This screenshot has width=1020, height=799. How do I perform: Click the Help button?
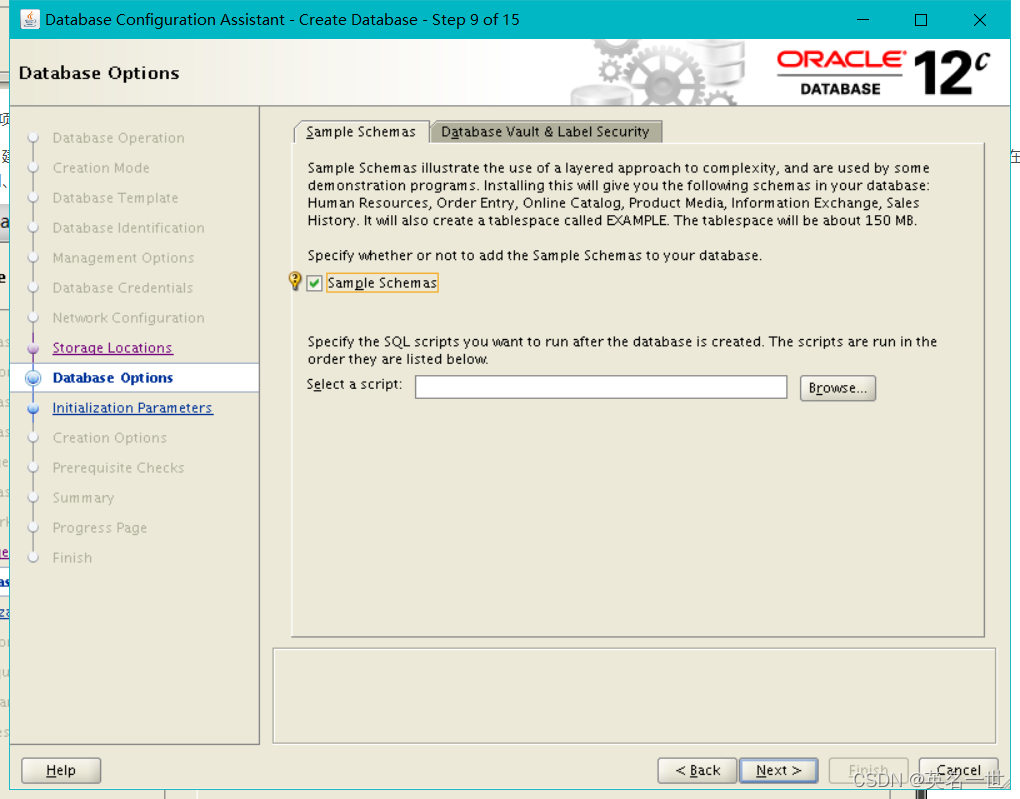pos(61,770)
